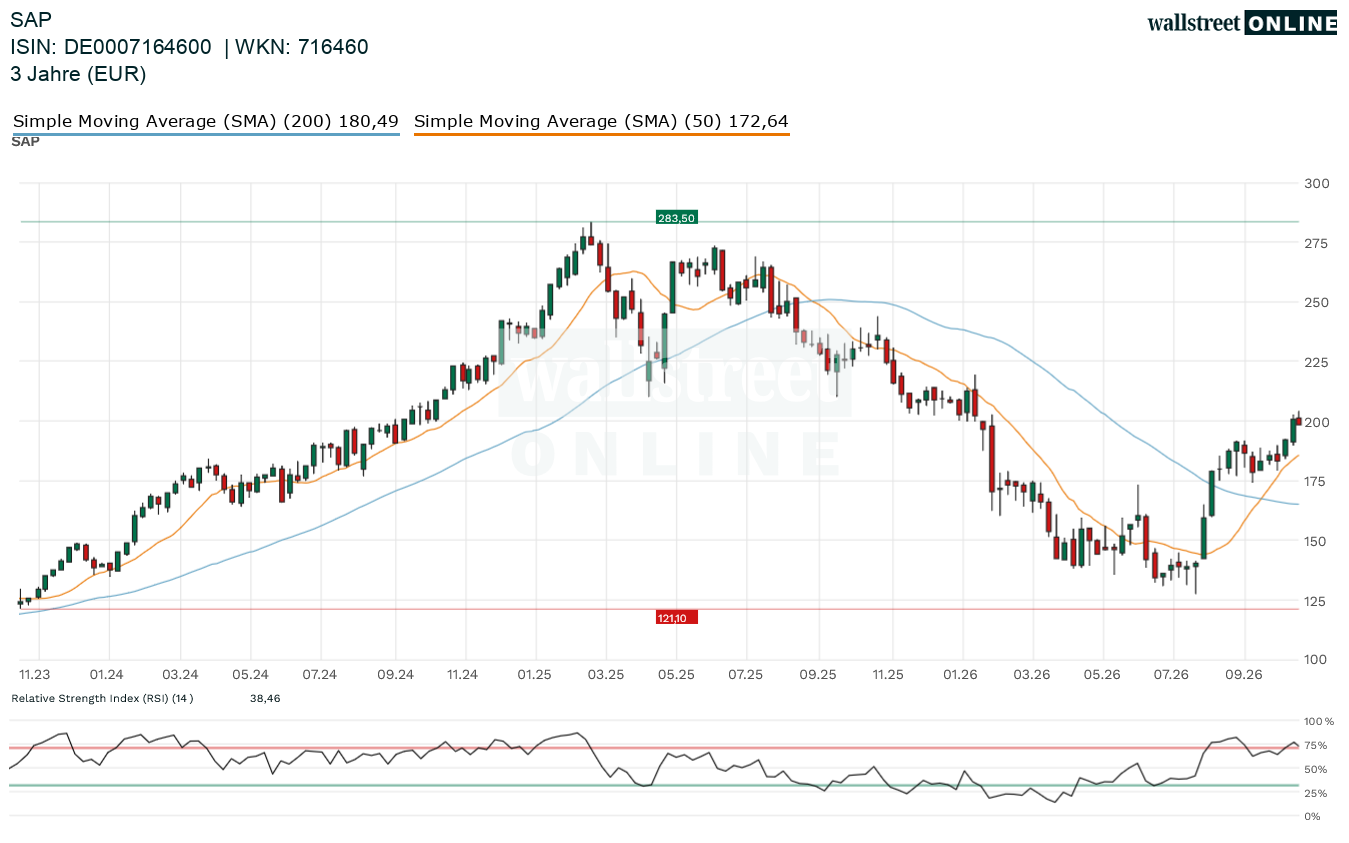Screen dimensions: 1349x843
Task: Click the 03.26 date axis label
Action: coord(1032,675)
